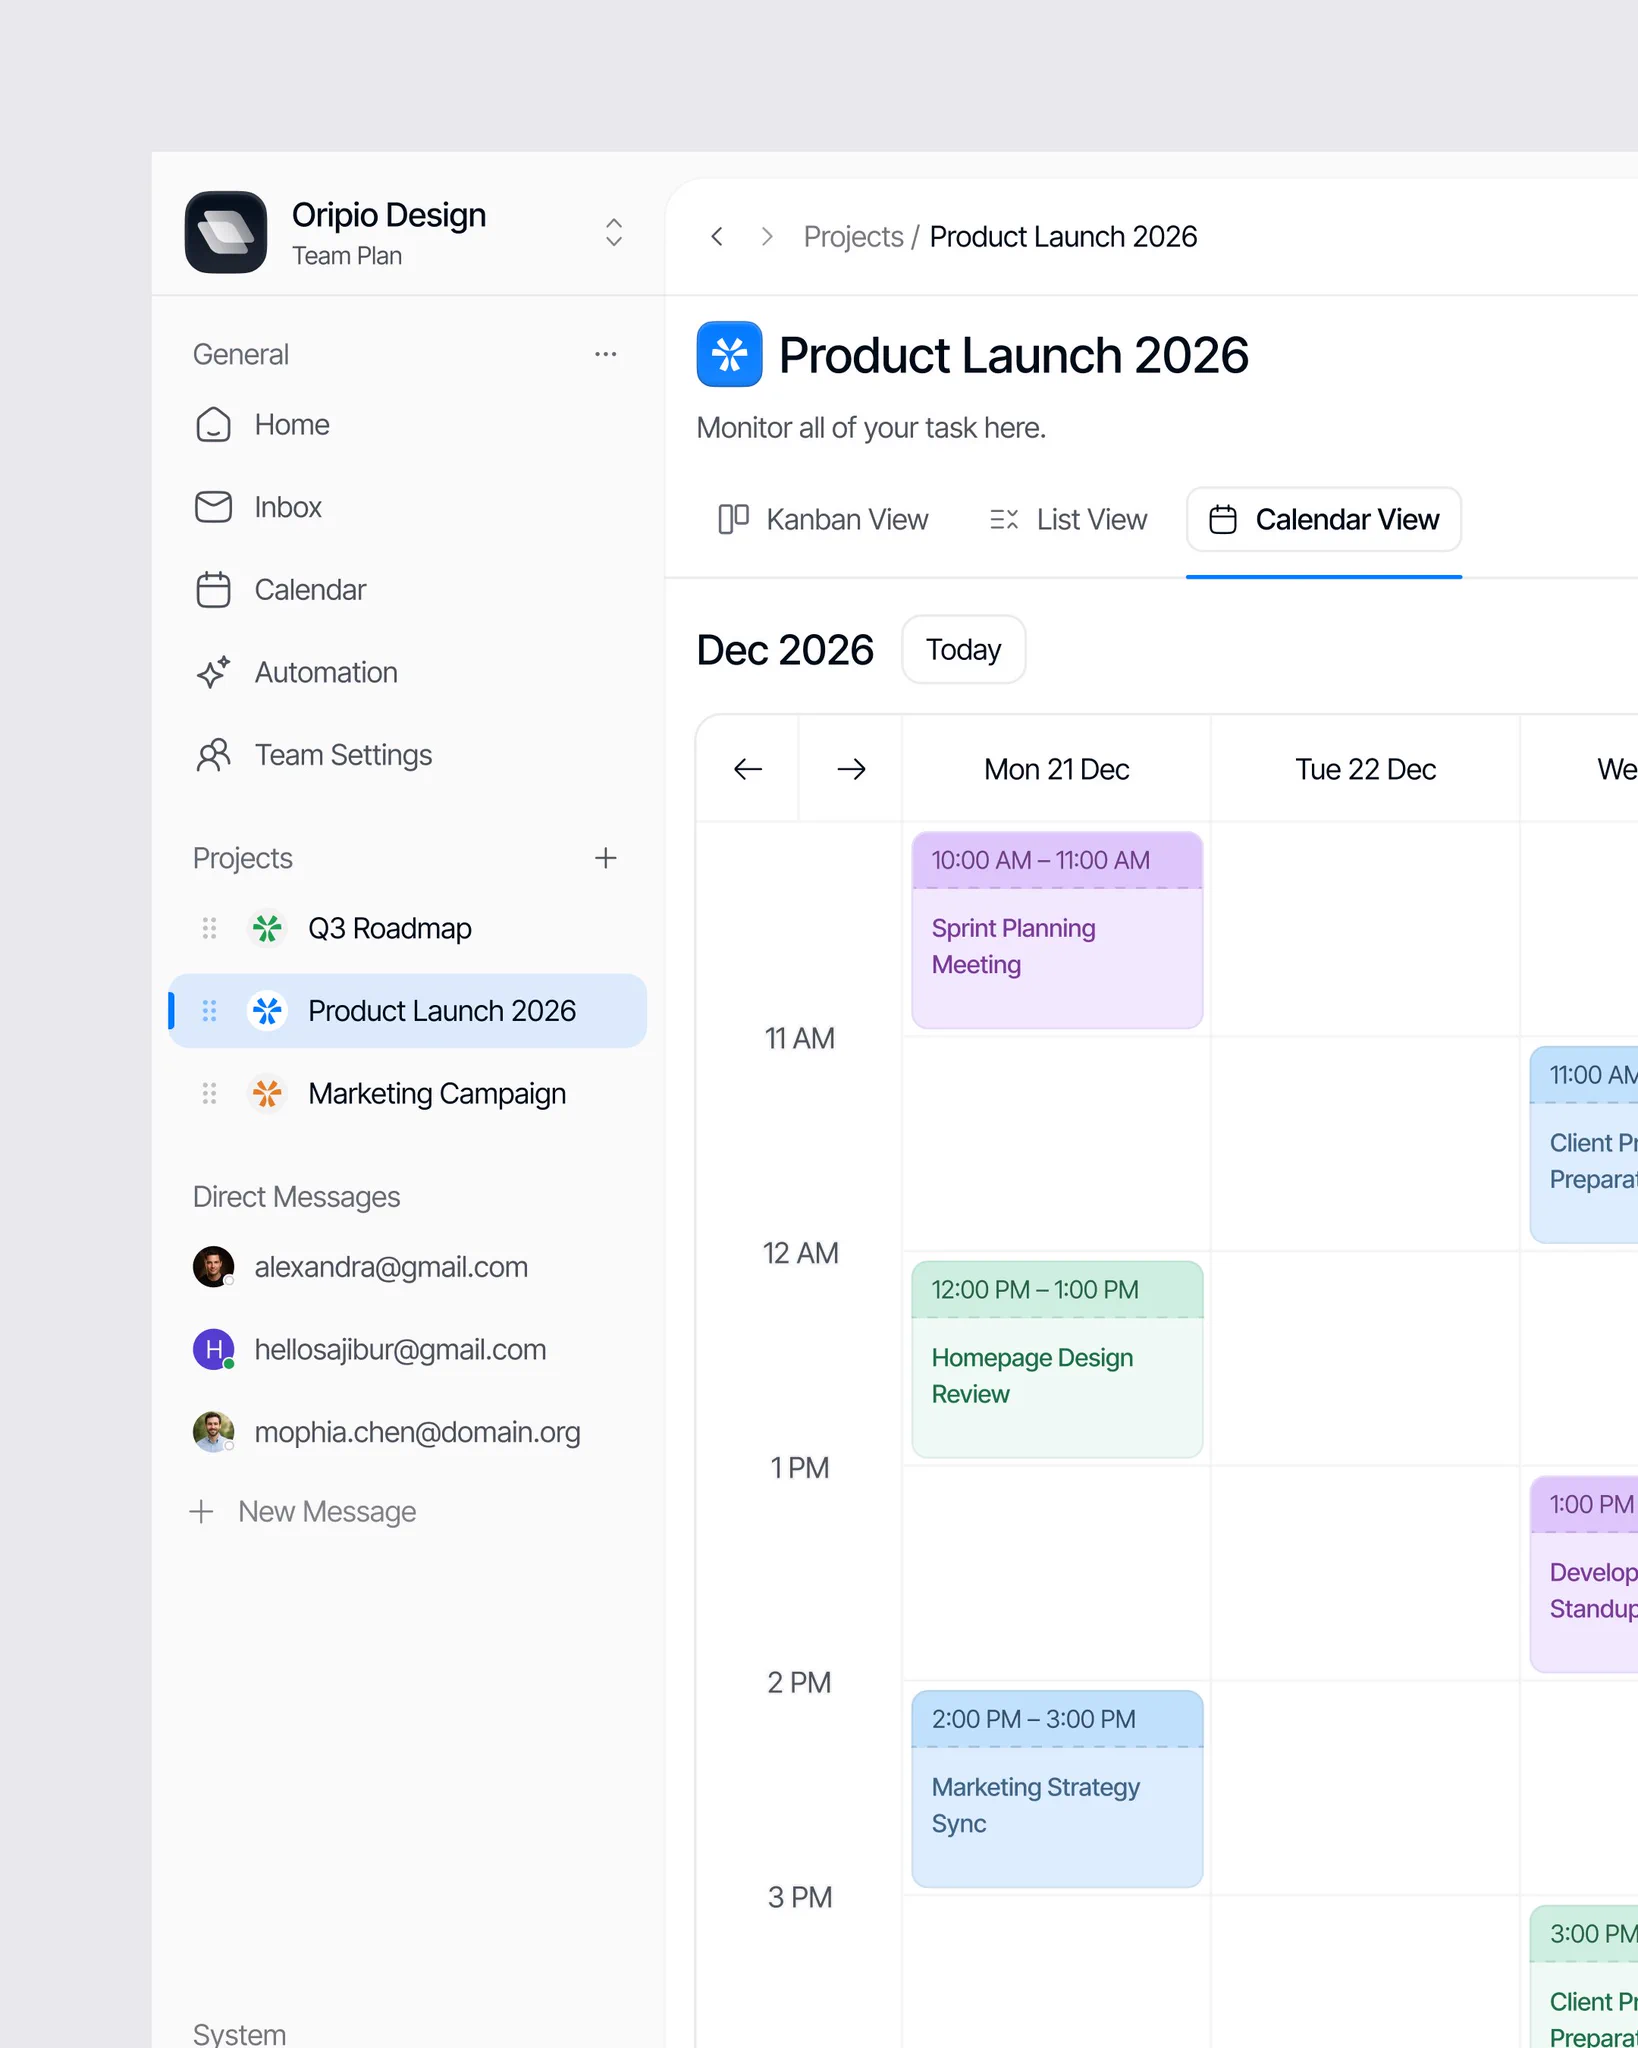
Task: Add a new project with plus icon
Action: [x=606, y=858]
